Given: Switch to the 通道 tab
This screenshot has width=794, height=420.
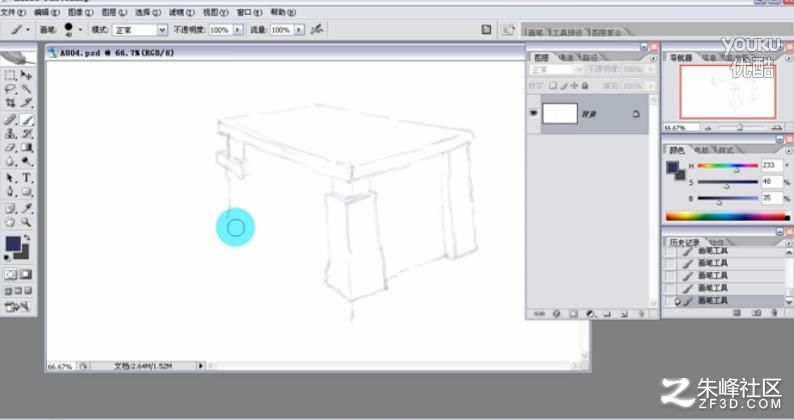Looking at the screenshot, I should pos(566,58).
